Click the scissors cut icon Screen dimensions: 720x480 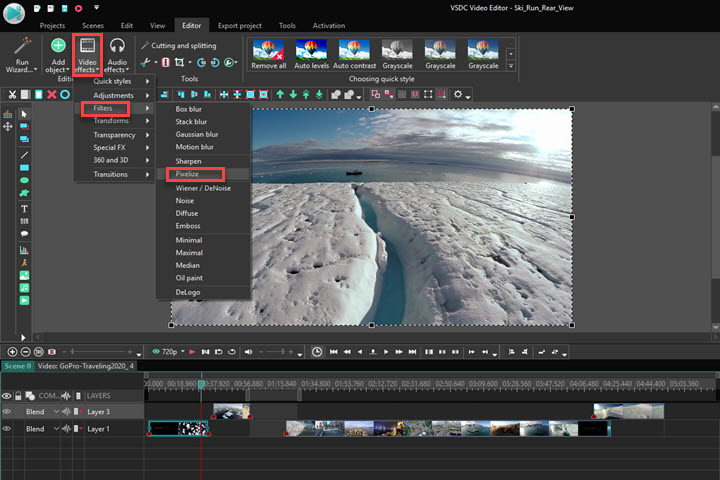click(x=11, y=94)
